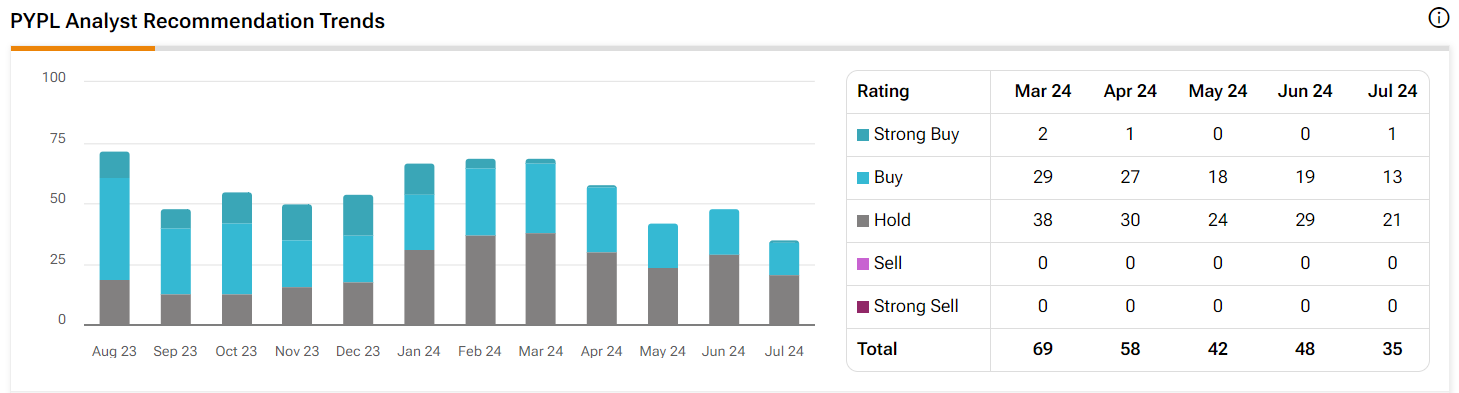
Task: Click Buy value 27 for Apr 24
Action: [x=1130, y=177]
